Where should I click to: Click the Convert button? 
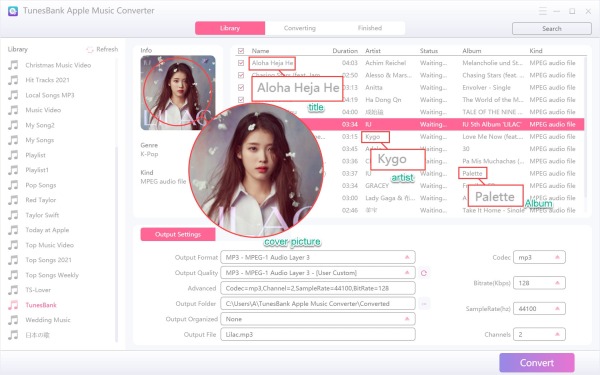click(x=537, y=363)
